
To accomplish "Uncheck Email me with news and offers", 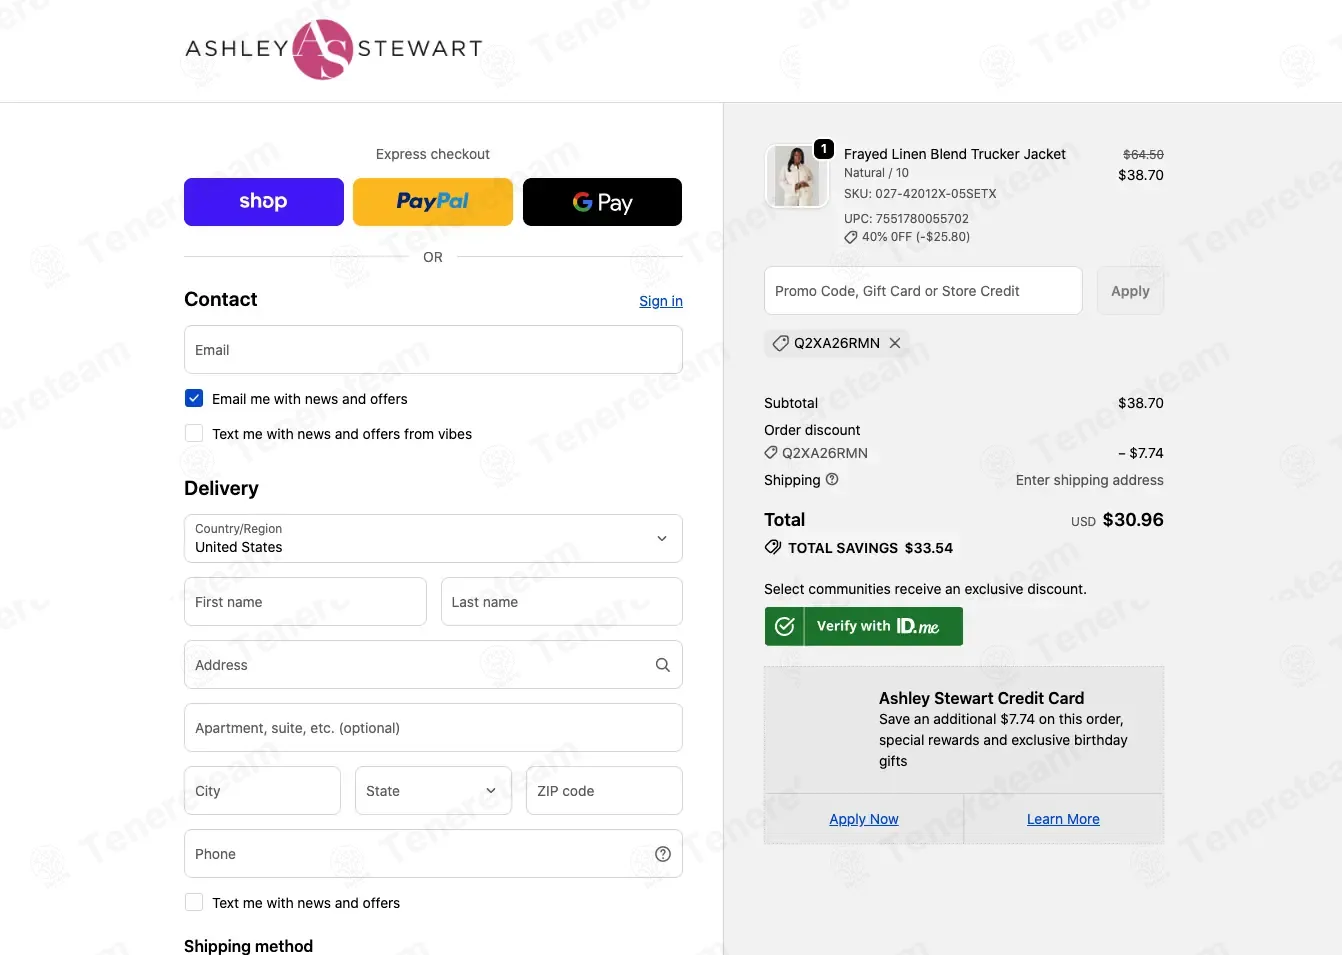I will [x=194, y=398].
